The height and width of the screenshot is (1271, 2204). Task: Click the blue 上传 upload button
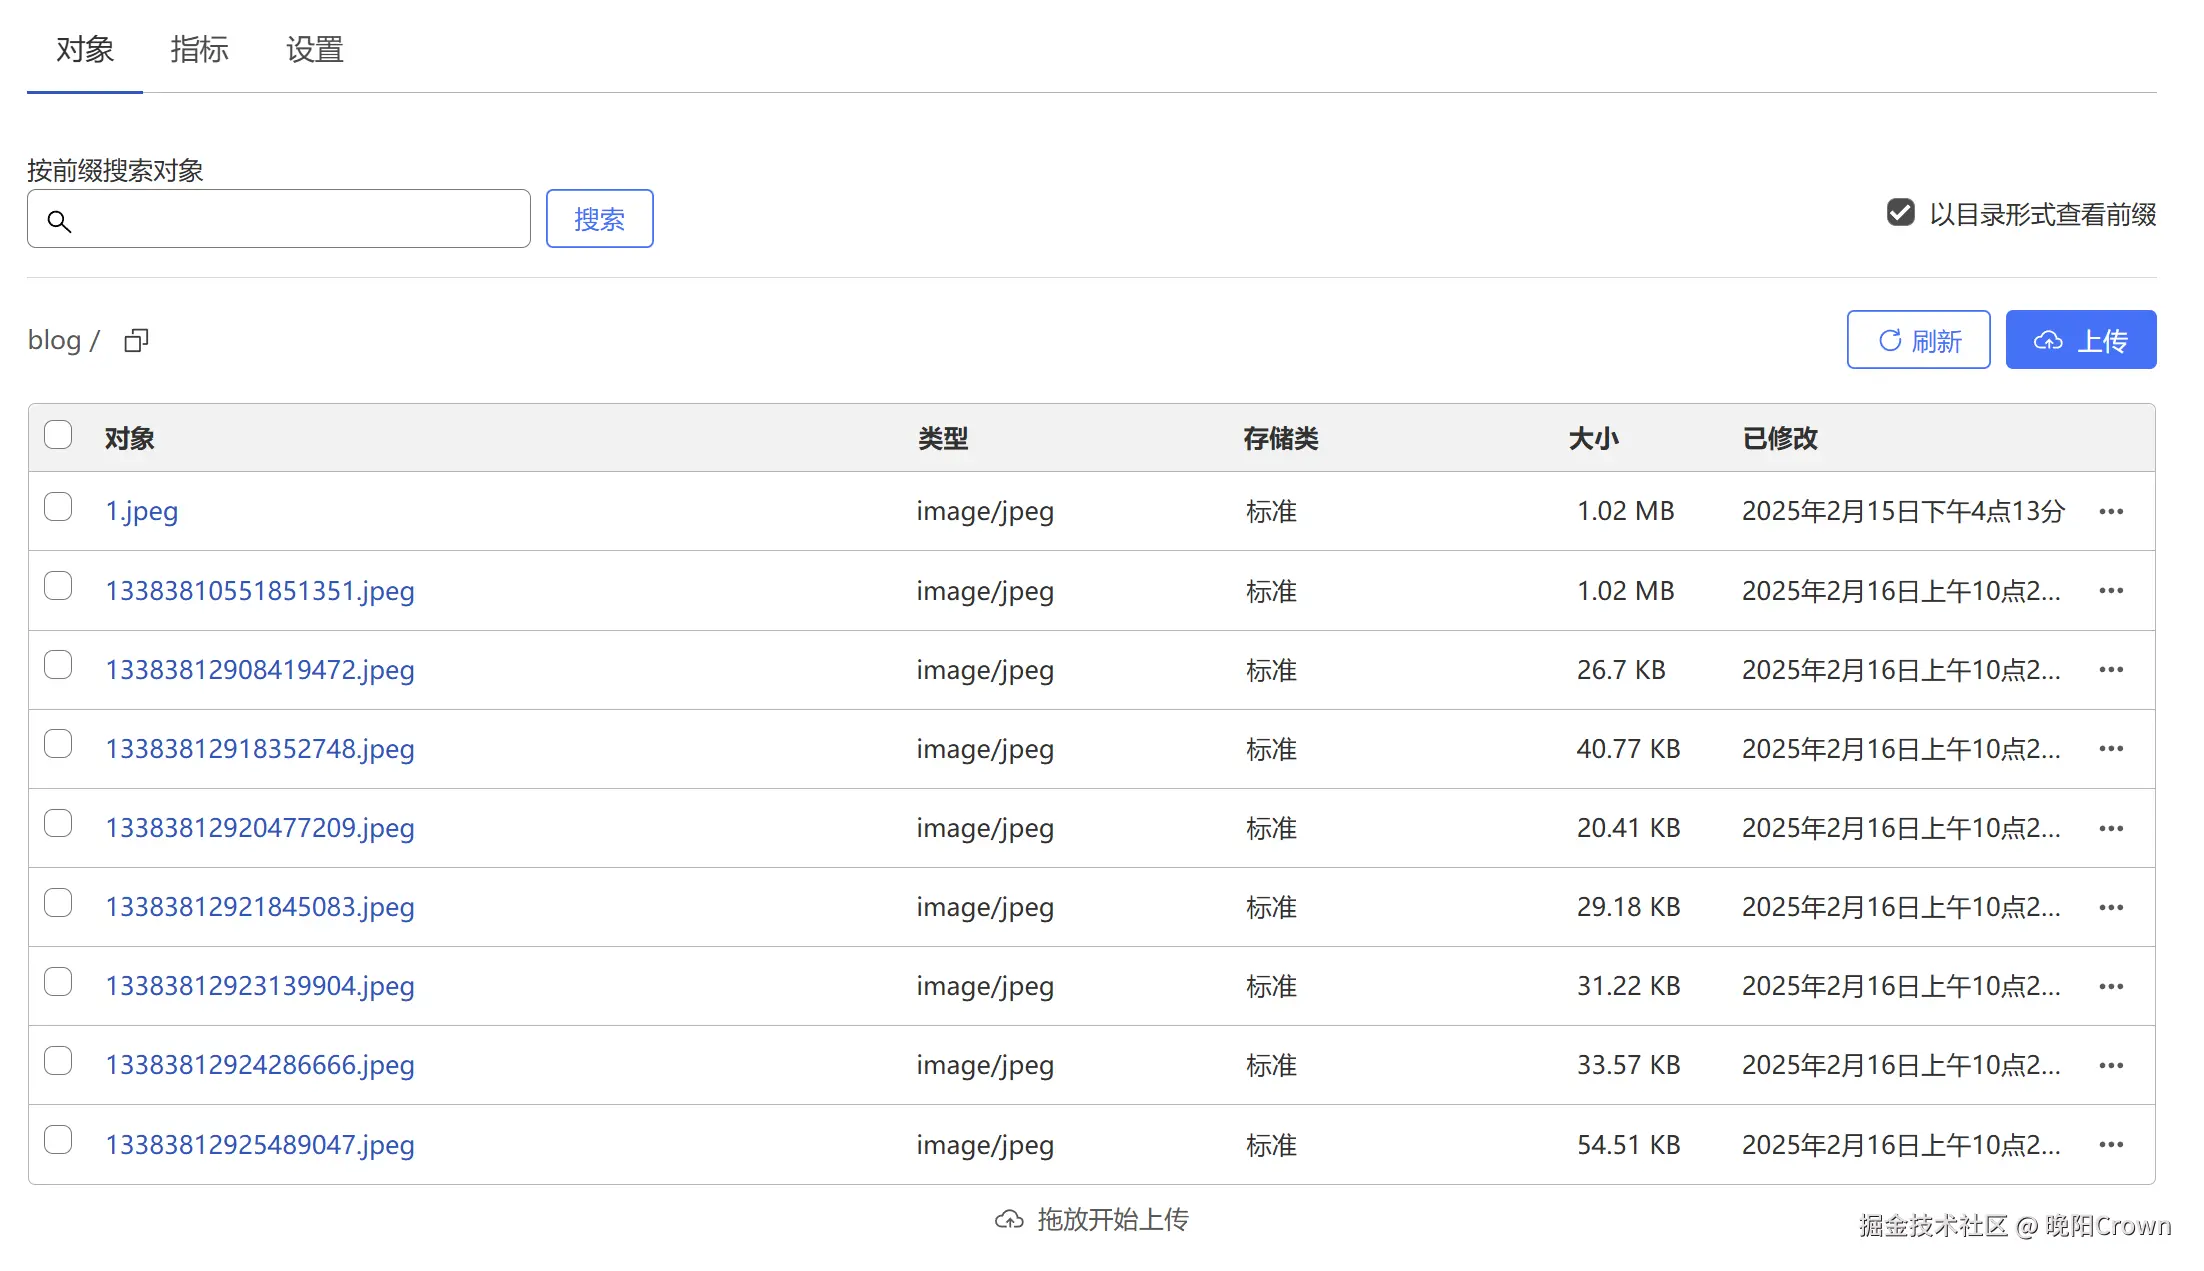tap(2080, 340)
